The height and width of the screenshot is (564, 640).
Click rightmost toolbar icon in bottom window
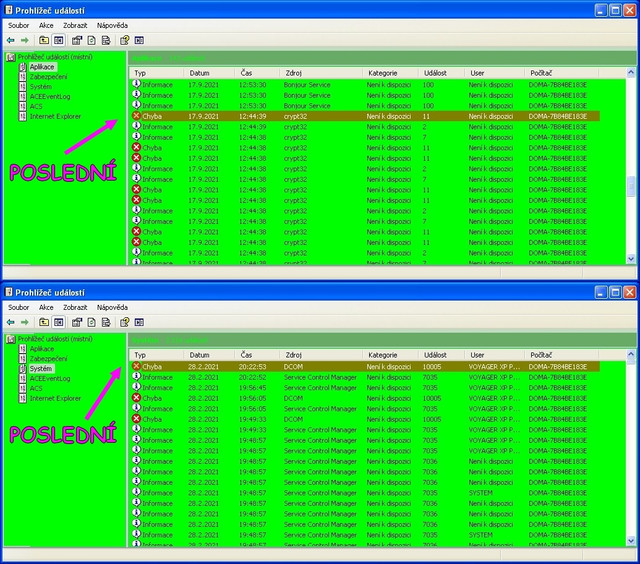[x=139, y=322]
